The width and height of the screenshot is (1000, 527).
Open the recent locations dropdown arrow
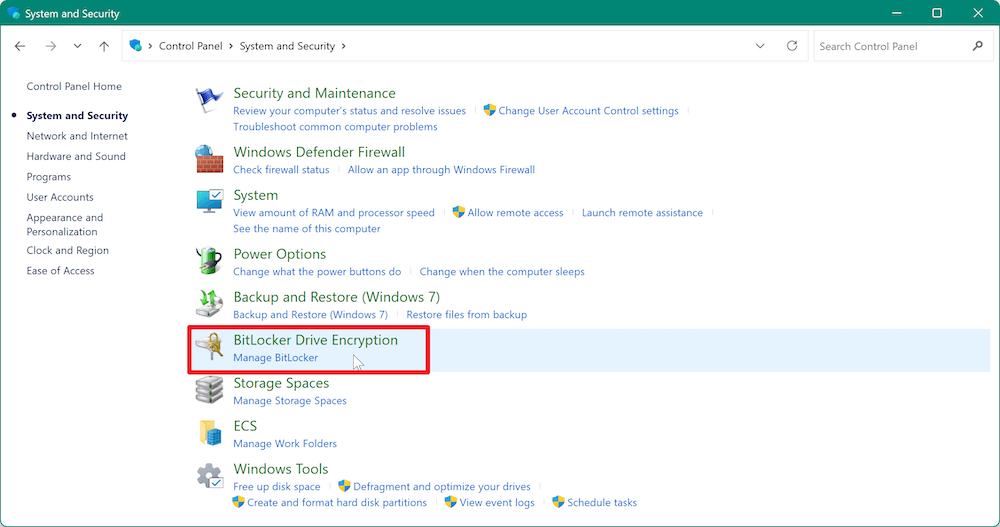[x=77, y=46]
